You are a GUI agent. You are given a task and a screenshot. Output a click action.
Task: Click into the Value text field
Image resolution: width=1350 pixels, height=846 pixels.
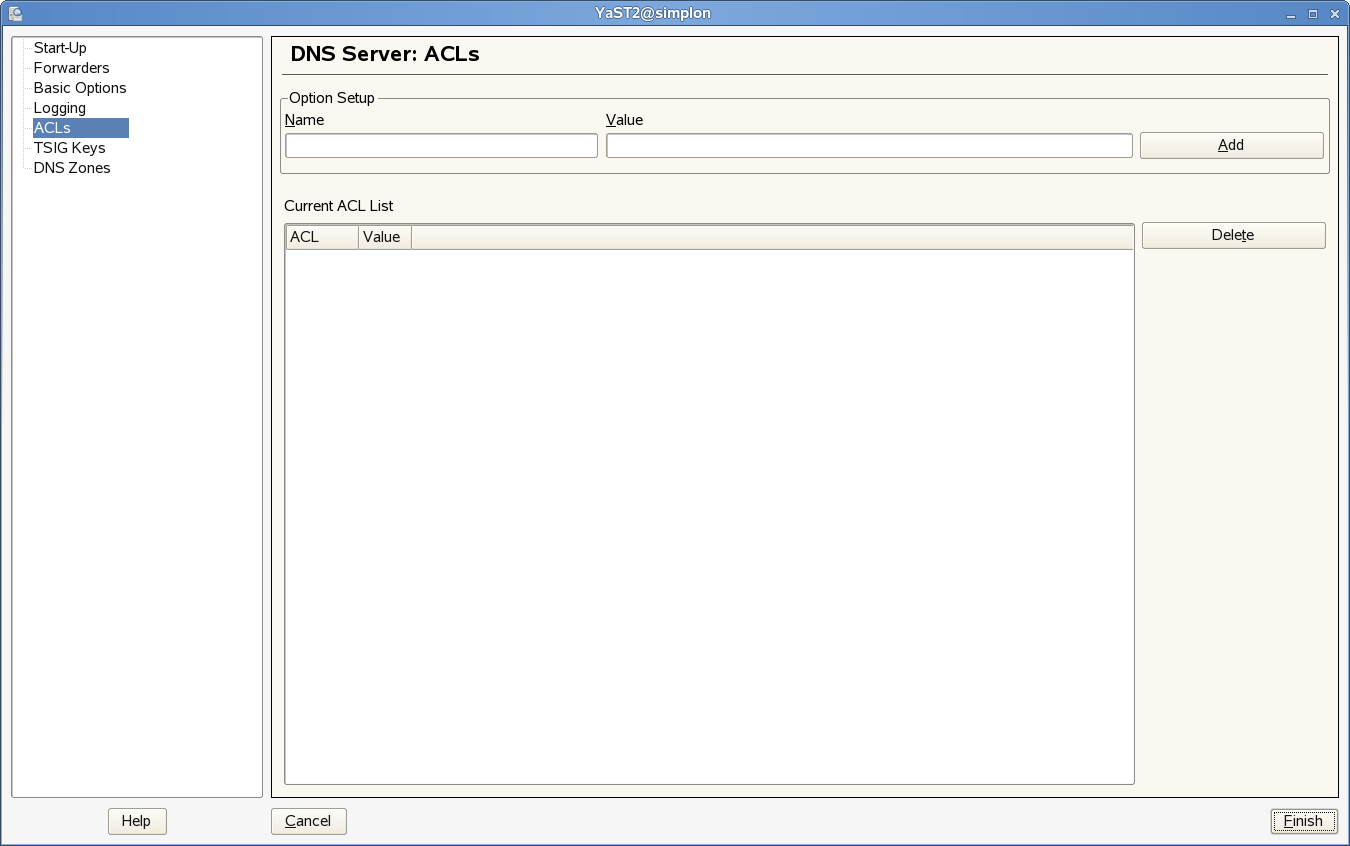click(868, 146)
